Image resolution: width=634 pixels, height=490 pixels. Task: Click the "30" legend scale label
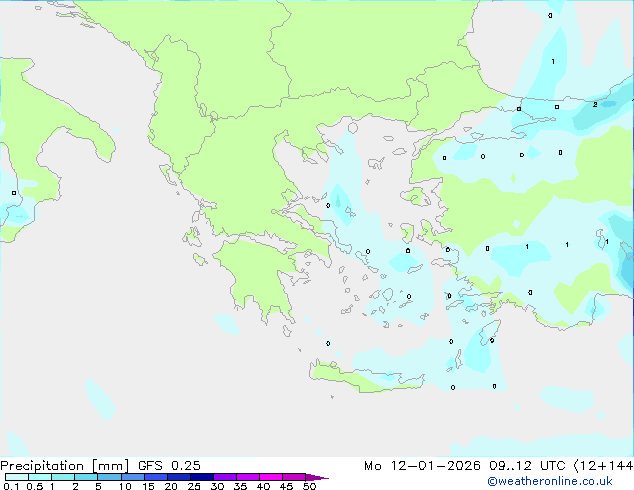(217, 486)
